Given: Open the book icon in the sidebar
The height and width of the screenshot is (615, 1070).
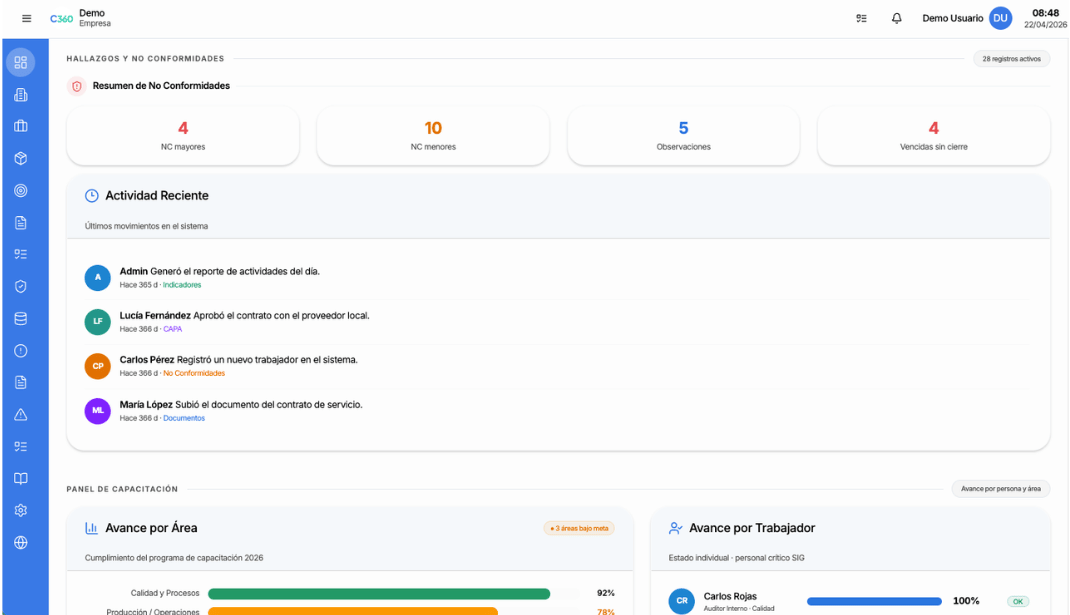Looking at the screenshot, I should point(21,478).
